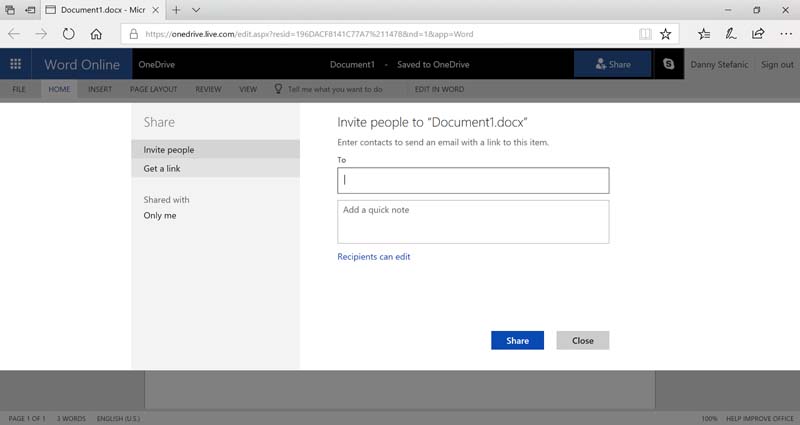The height and width of the screenshot is (425, 800).
Task: Click Danny Stefanic account name
Action: pos(719,64)
